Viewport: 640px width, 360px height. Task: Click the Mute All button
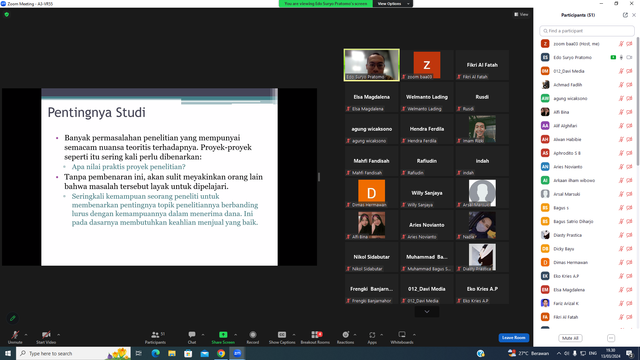570,338
